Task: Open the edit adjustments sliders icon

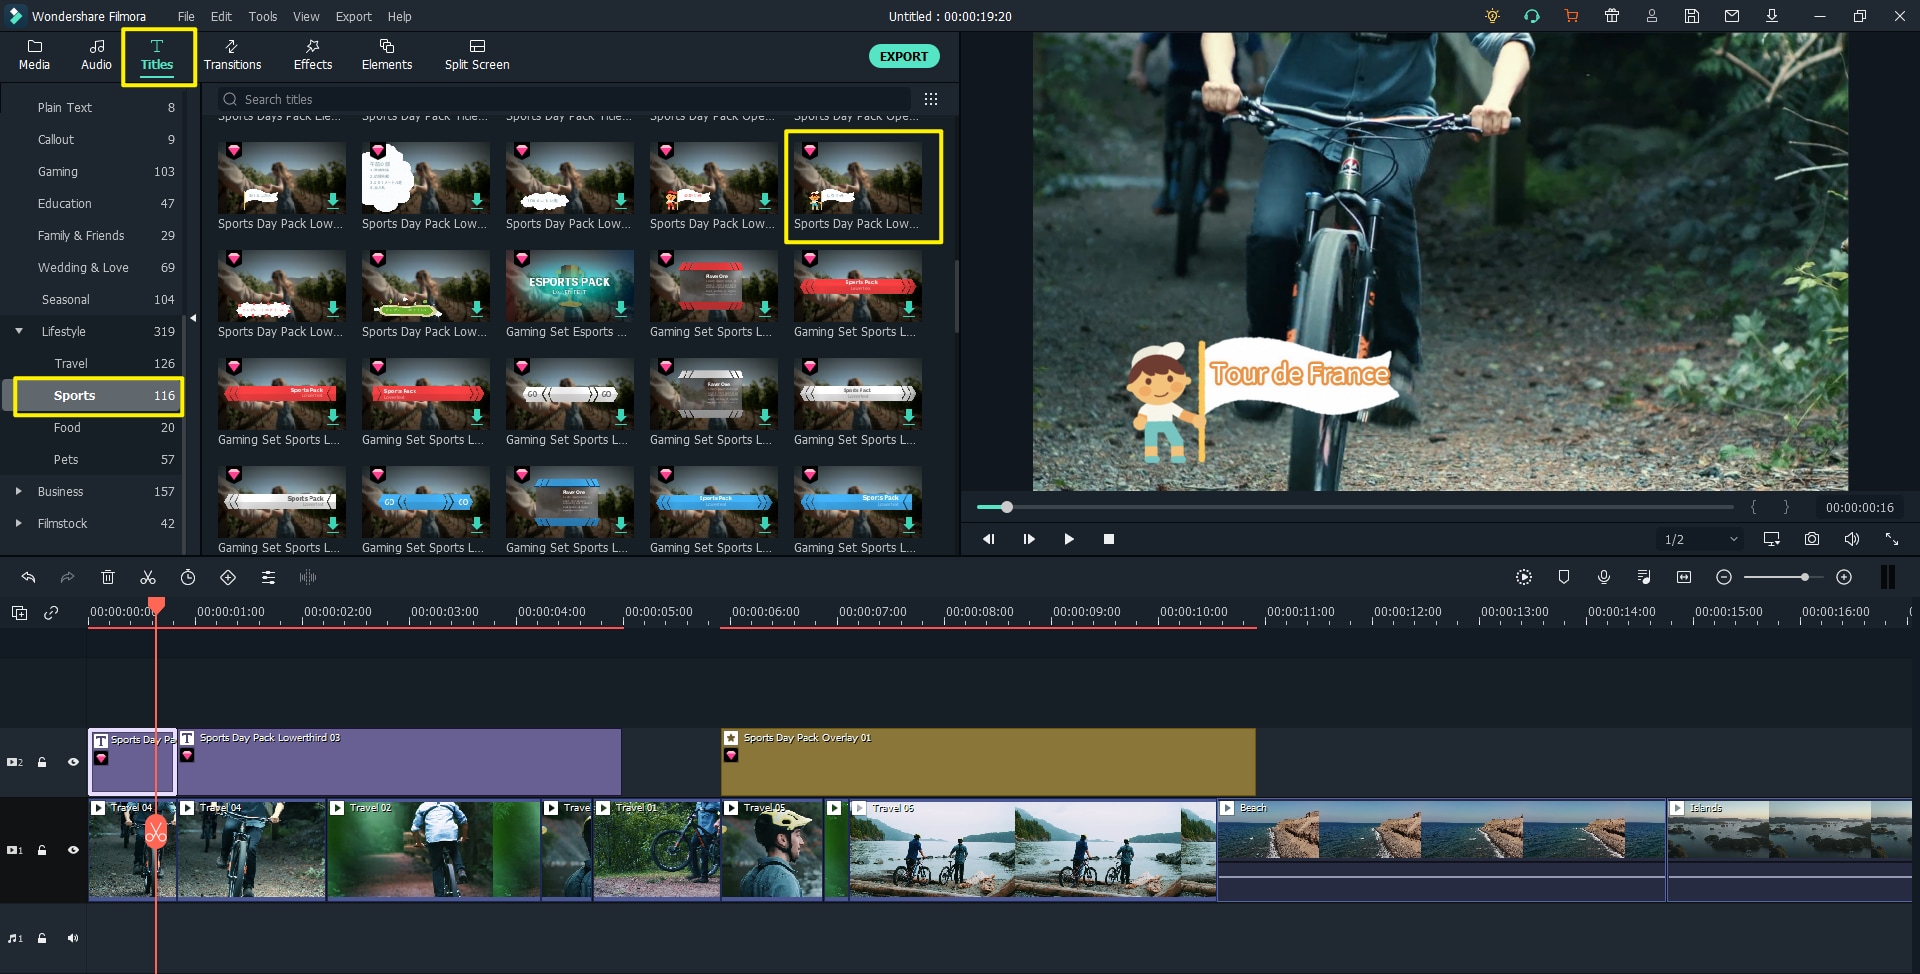Action: (268, 577)
